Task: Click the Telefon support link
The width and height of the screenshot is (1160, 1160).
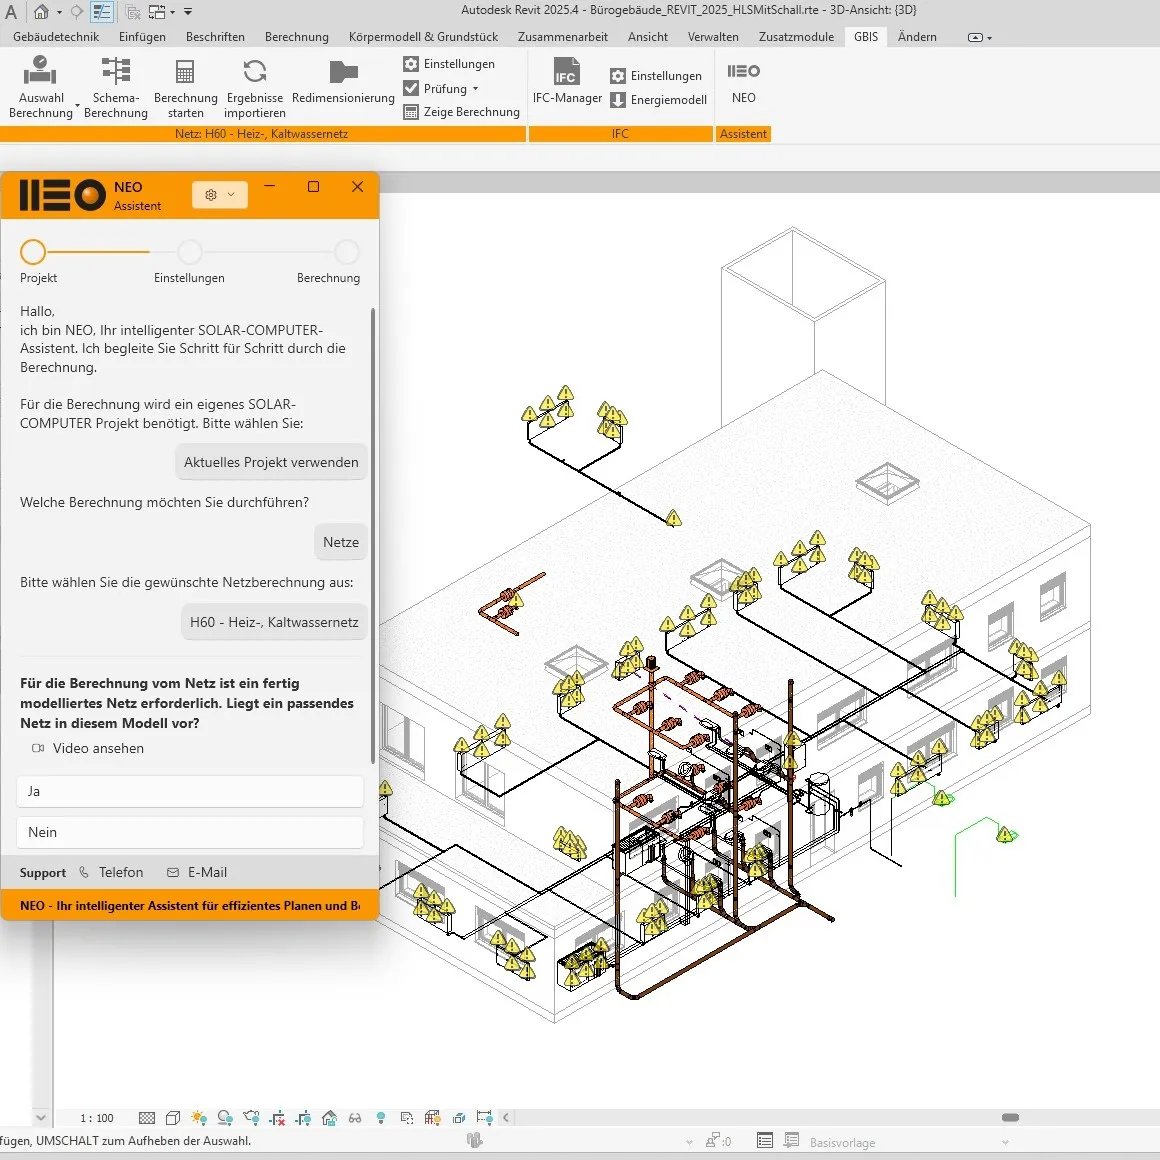Action: [111, 872]
